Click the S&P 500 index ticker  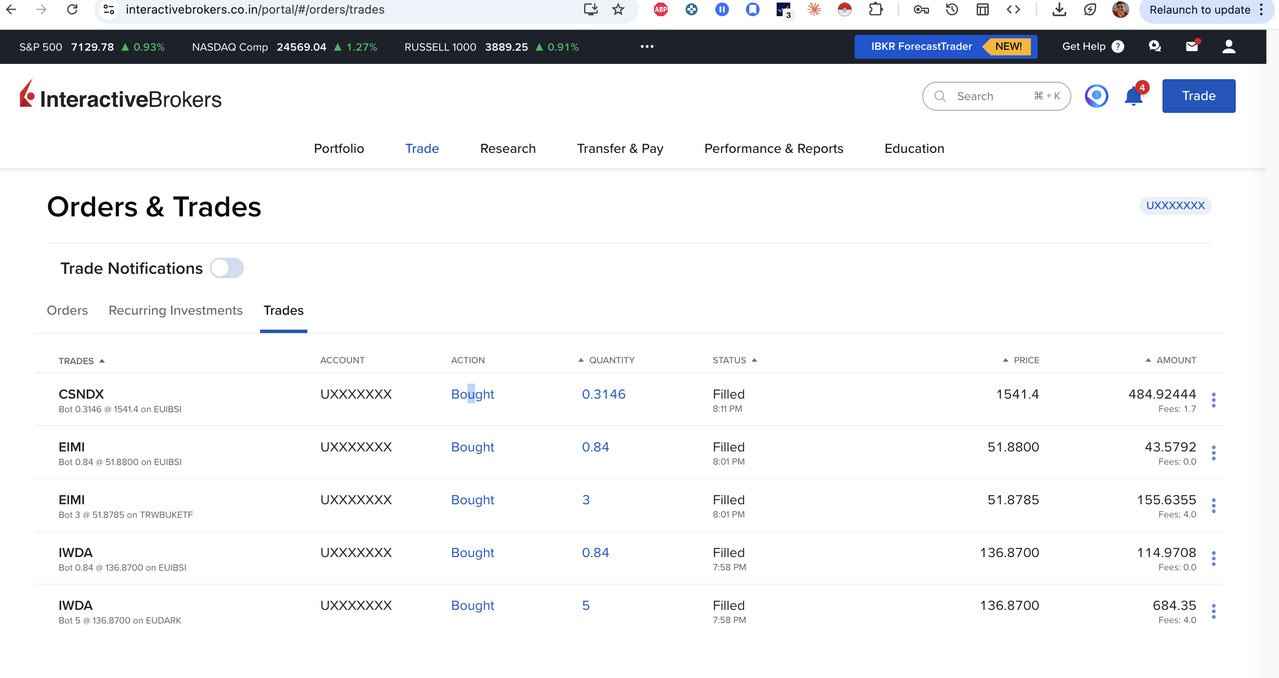click(92, 46)
